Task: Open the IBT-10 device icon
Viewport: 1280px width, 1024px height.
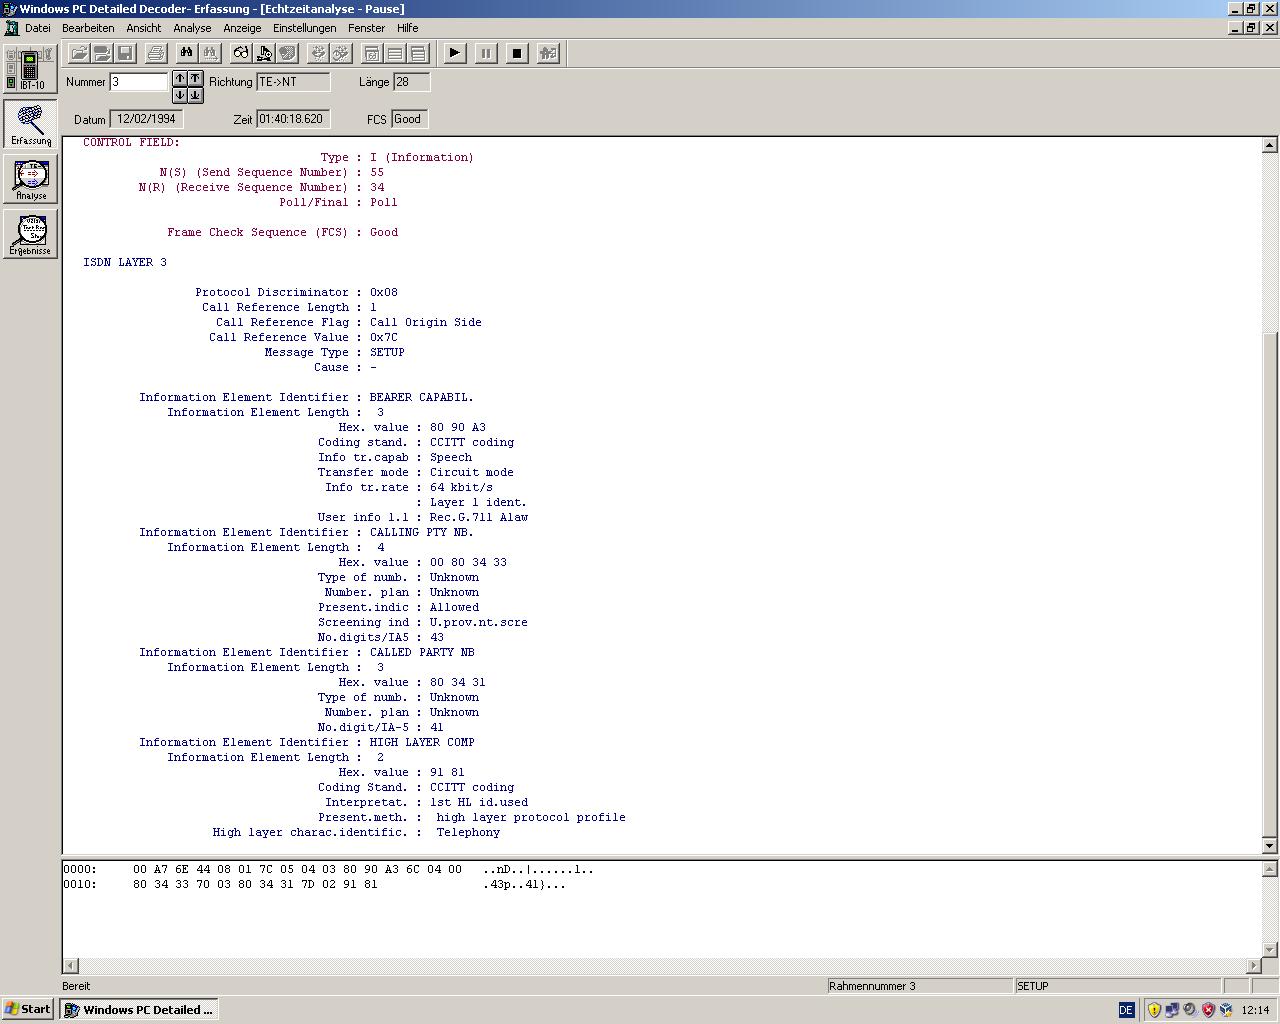Action: 30,69
